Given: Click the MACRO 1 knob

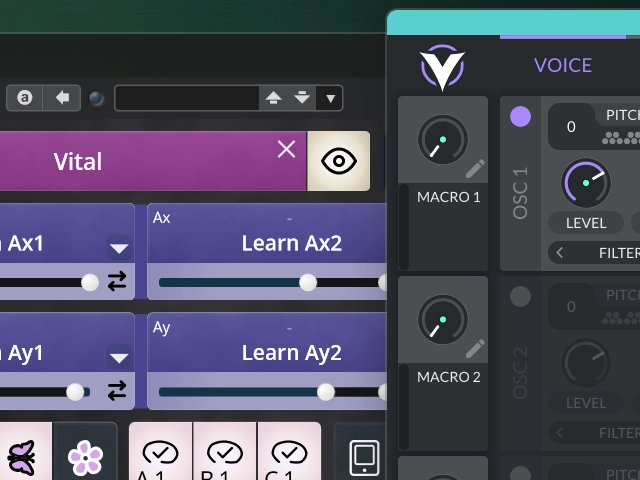Looking at the screenshot, I should 442,140.
